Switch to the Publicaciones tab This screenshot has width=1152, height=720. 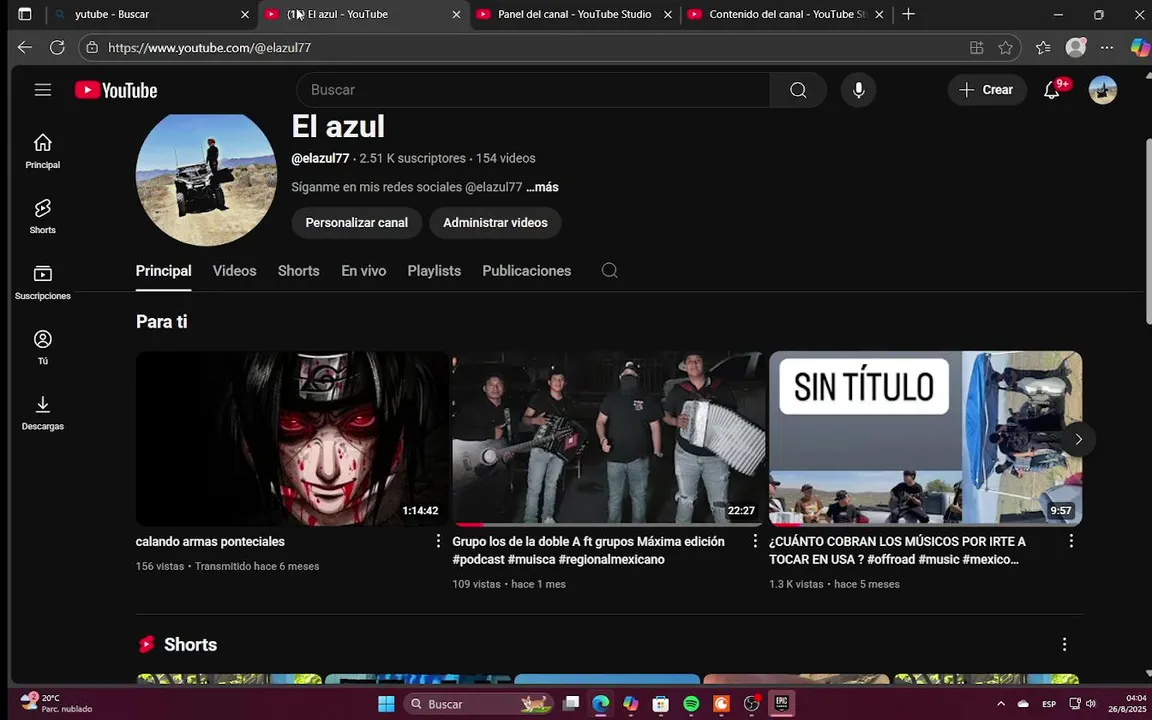pos(526,270)
